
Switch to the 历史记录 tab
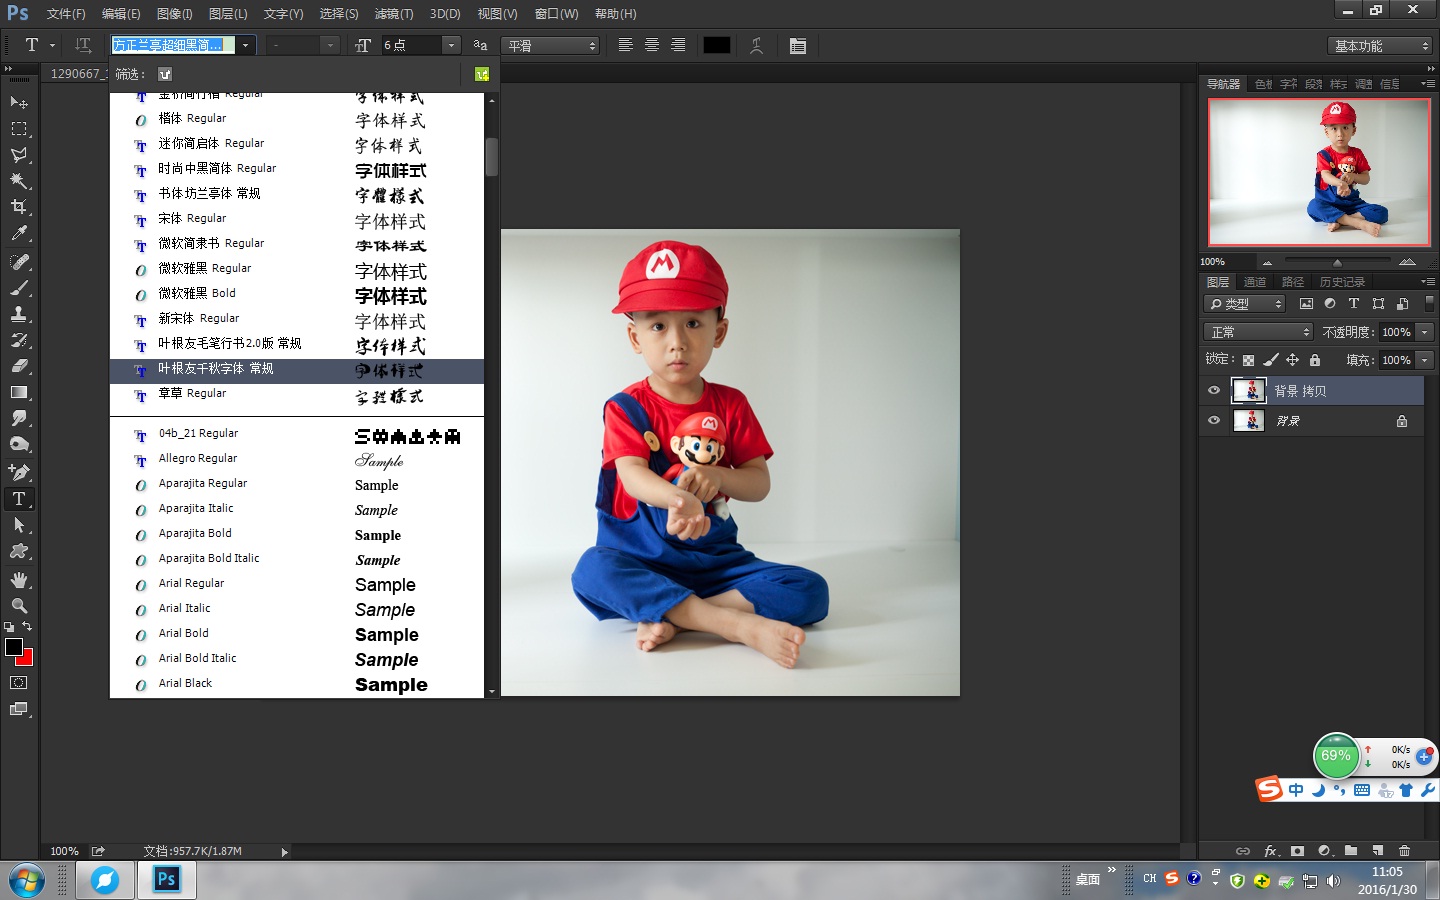1342,282
